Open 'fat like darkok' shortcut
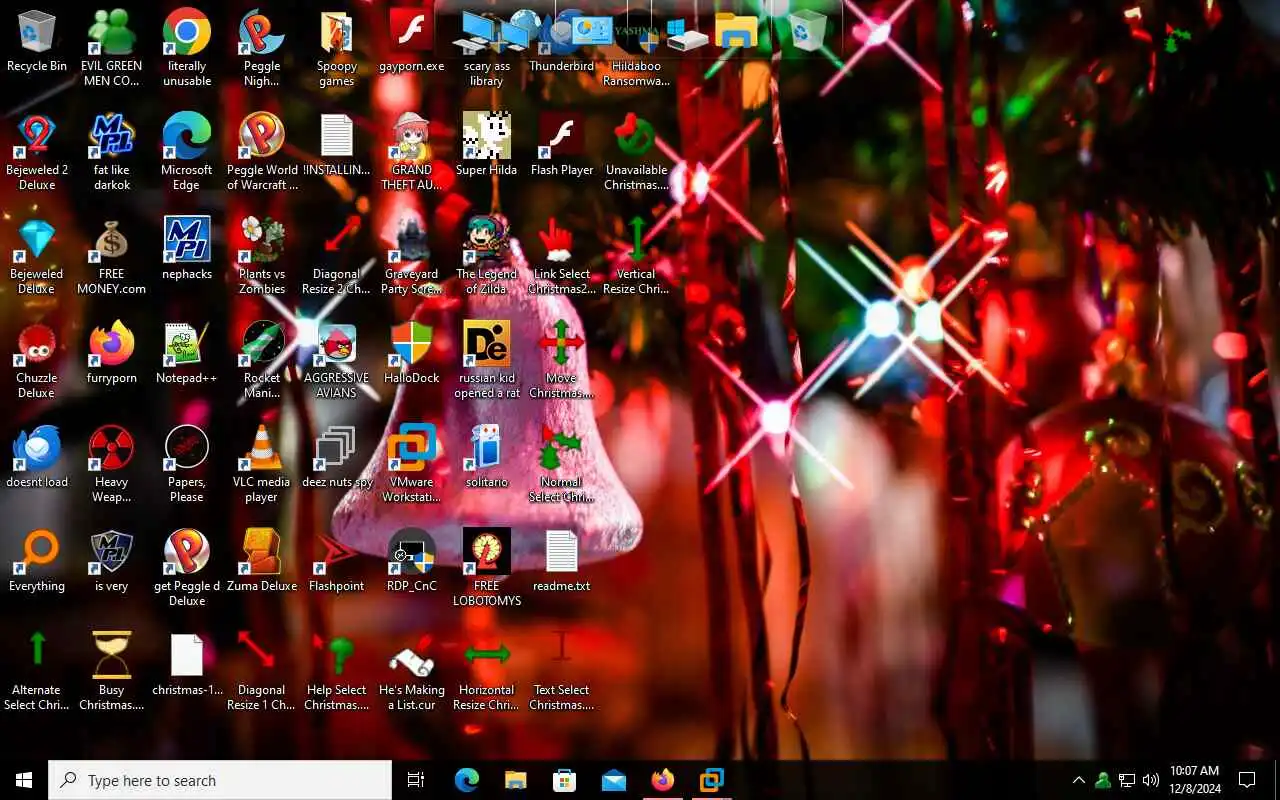Viewport: 1280px width, 800px height. click(112, 152)
